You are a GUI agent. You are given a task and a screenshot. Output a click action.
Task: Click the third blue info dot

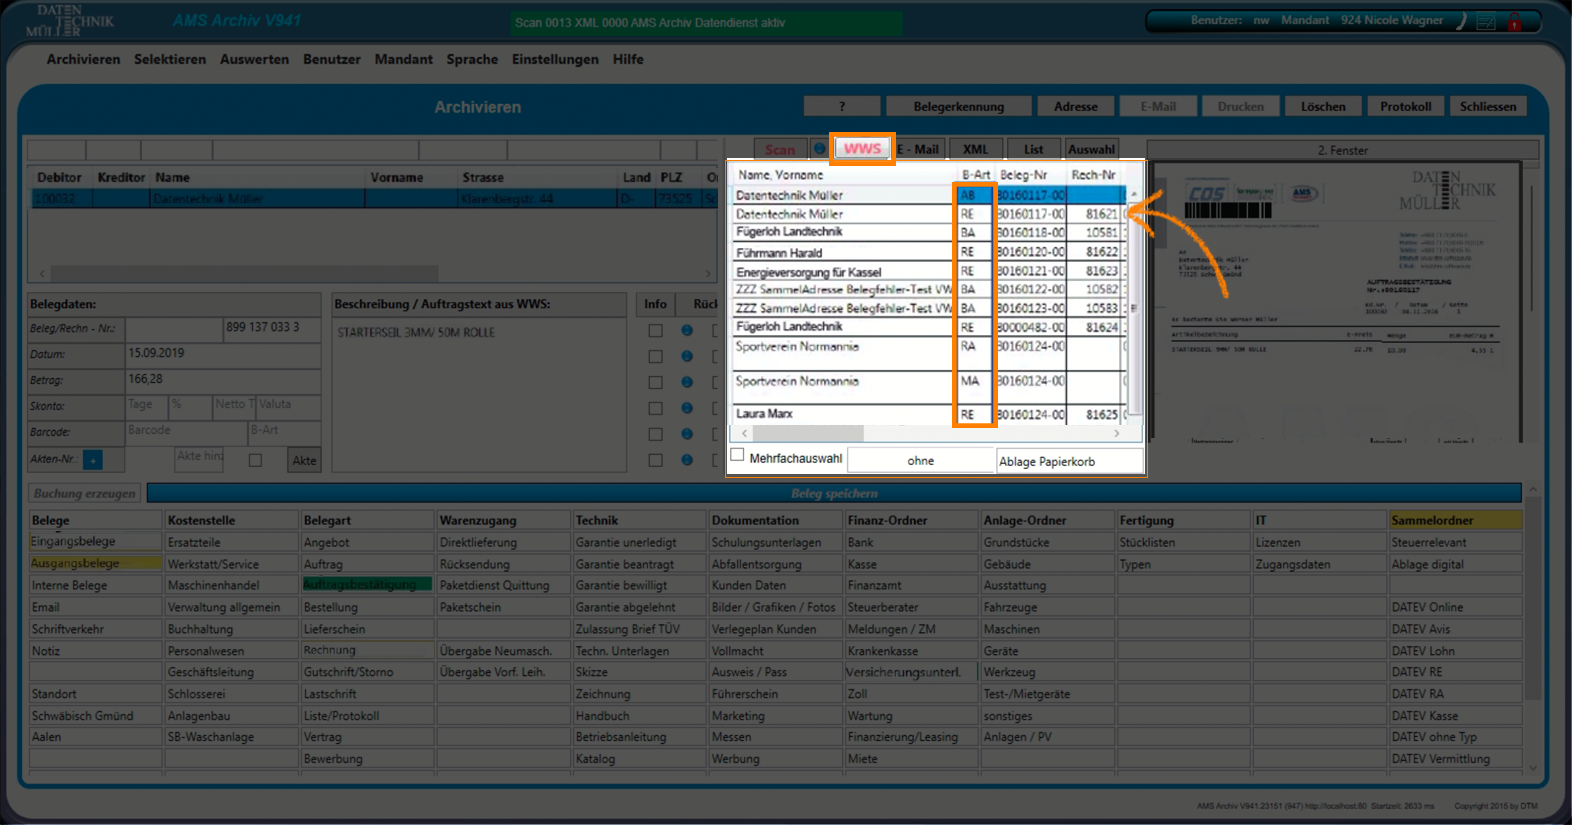click(687, 382)
